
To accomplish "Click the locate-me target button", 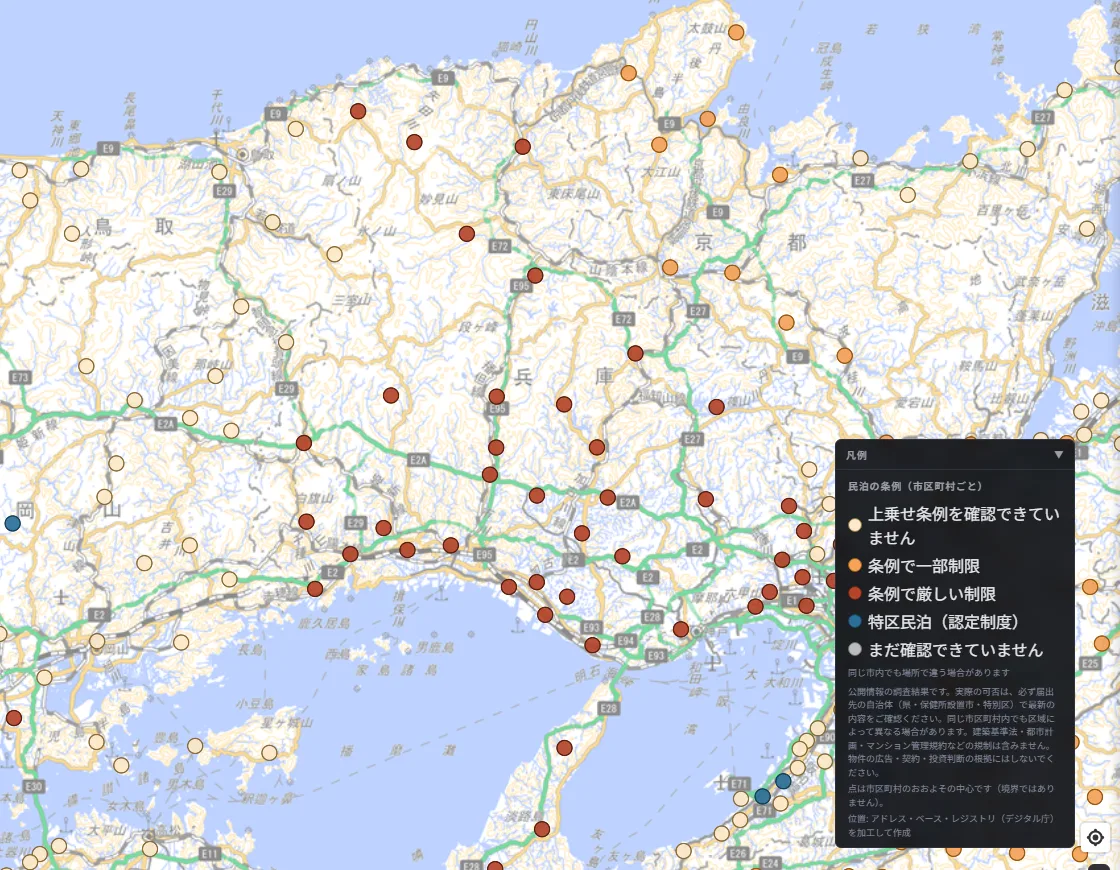I will pos(1095,837).
